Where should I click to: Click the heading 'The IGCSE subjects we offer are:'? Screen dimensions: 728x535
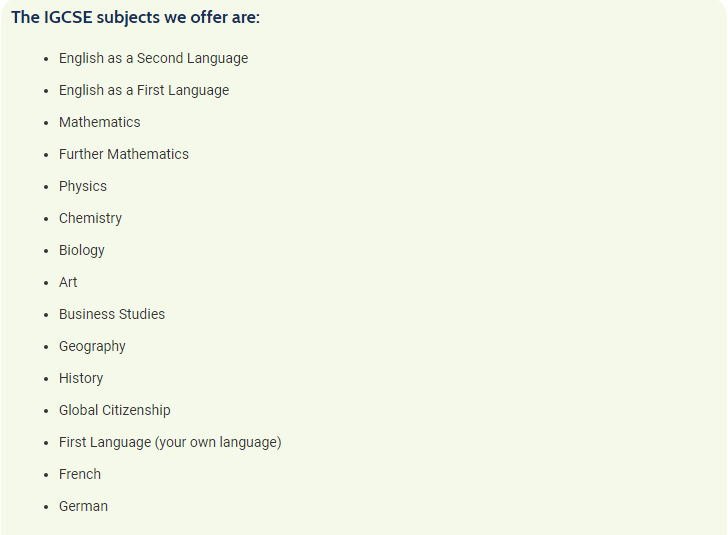[135, 18]
